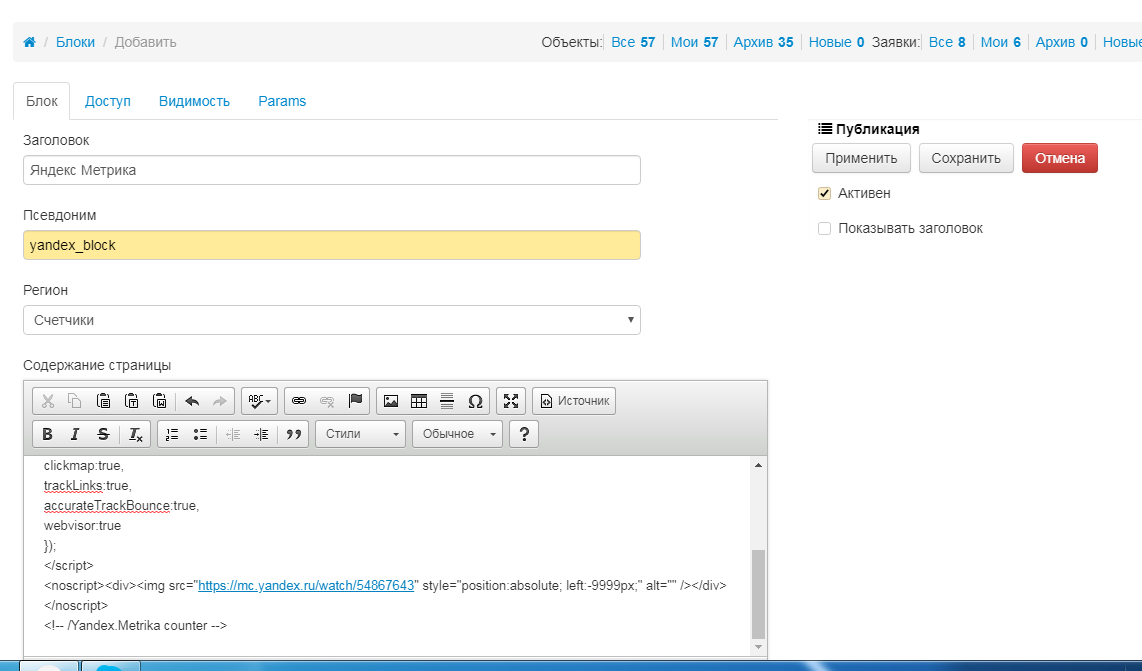Insert special character (Omega icon)
The image size is (1142, 671).
[475, 401]
